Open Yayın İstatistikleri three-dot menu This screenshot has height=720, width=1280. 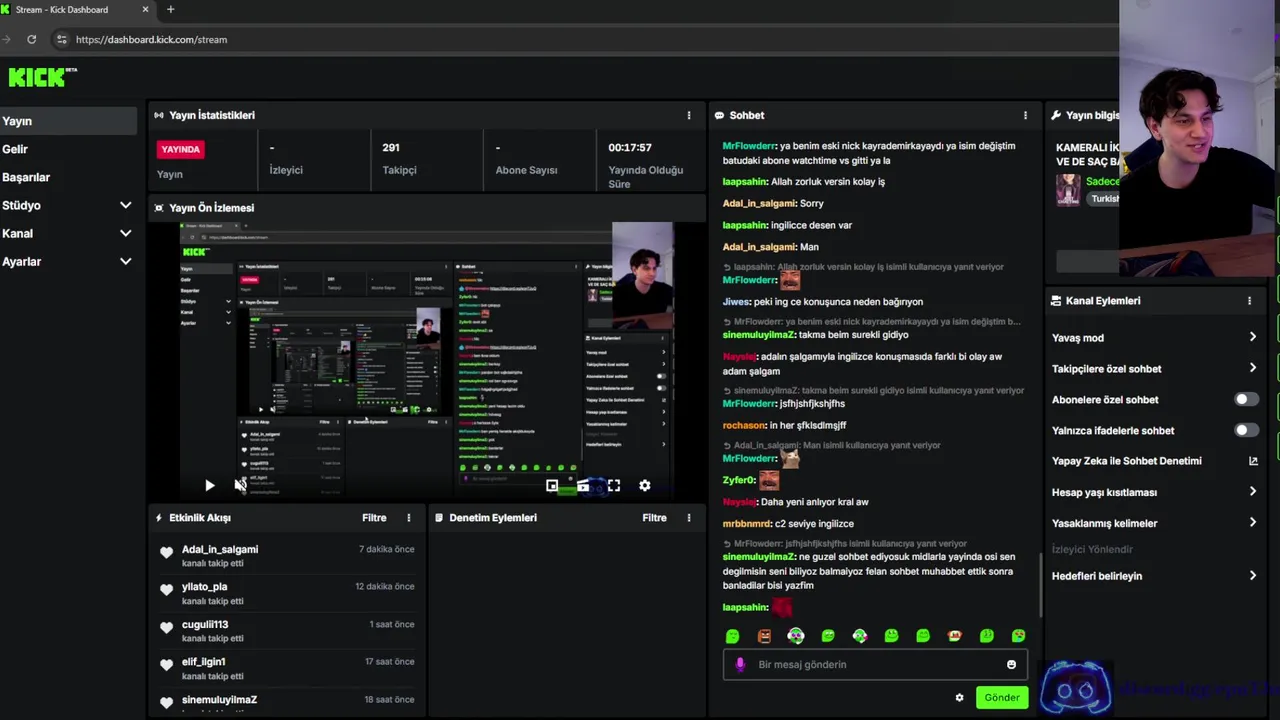point(688,115)
